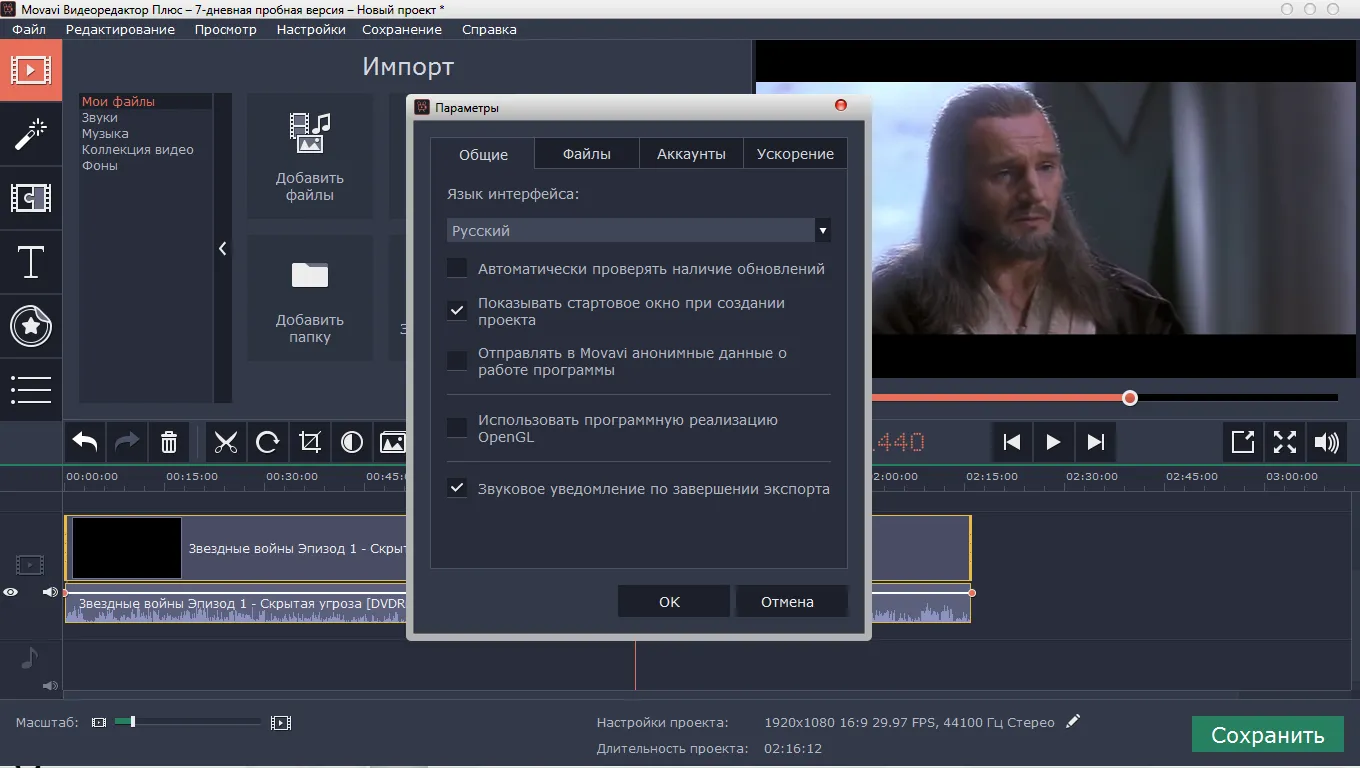
Task: Click the music note audio track icon
Action: (x=29, y=657)
